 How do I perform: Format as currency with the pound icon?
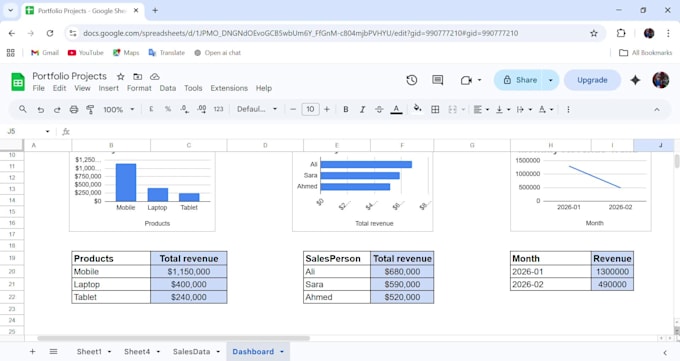pos(151,109)
